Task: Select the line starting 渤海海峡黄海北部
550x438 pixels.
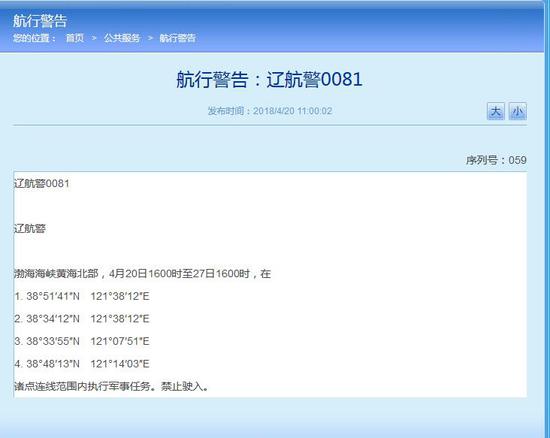Action: [142, 274]
